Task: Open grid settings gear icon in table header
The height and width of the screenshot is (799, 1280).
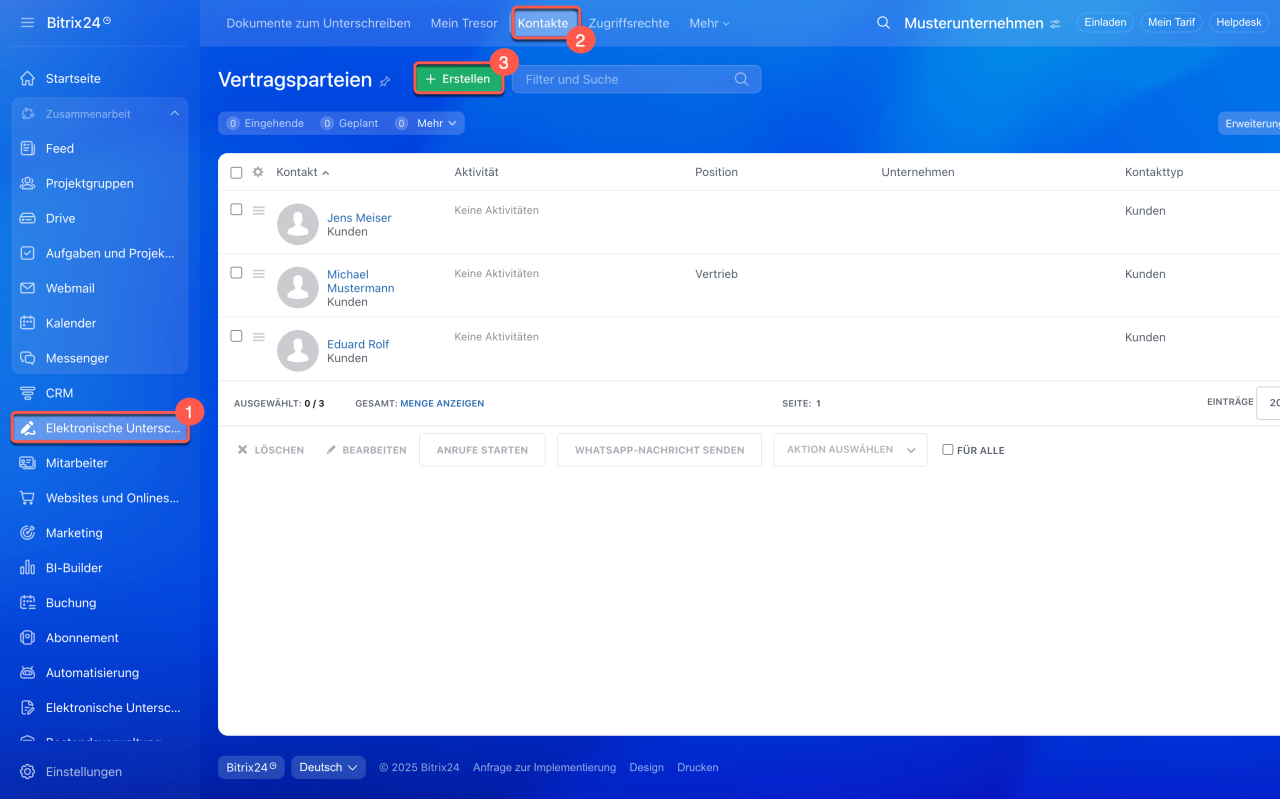Action: [258, 172]
